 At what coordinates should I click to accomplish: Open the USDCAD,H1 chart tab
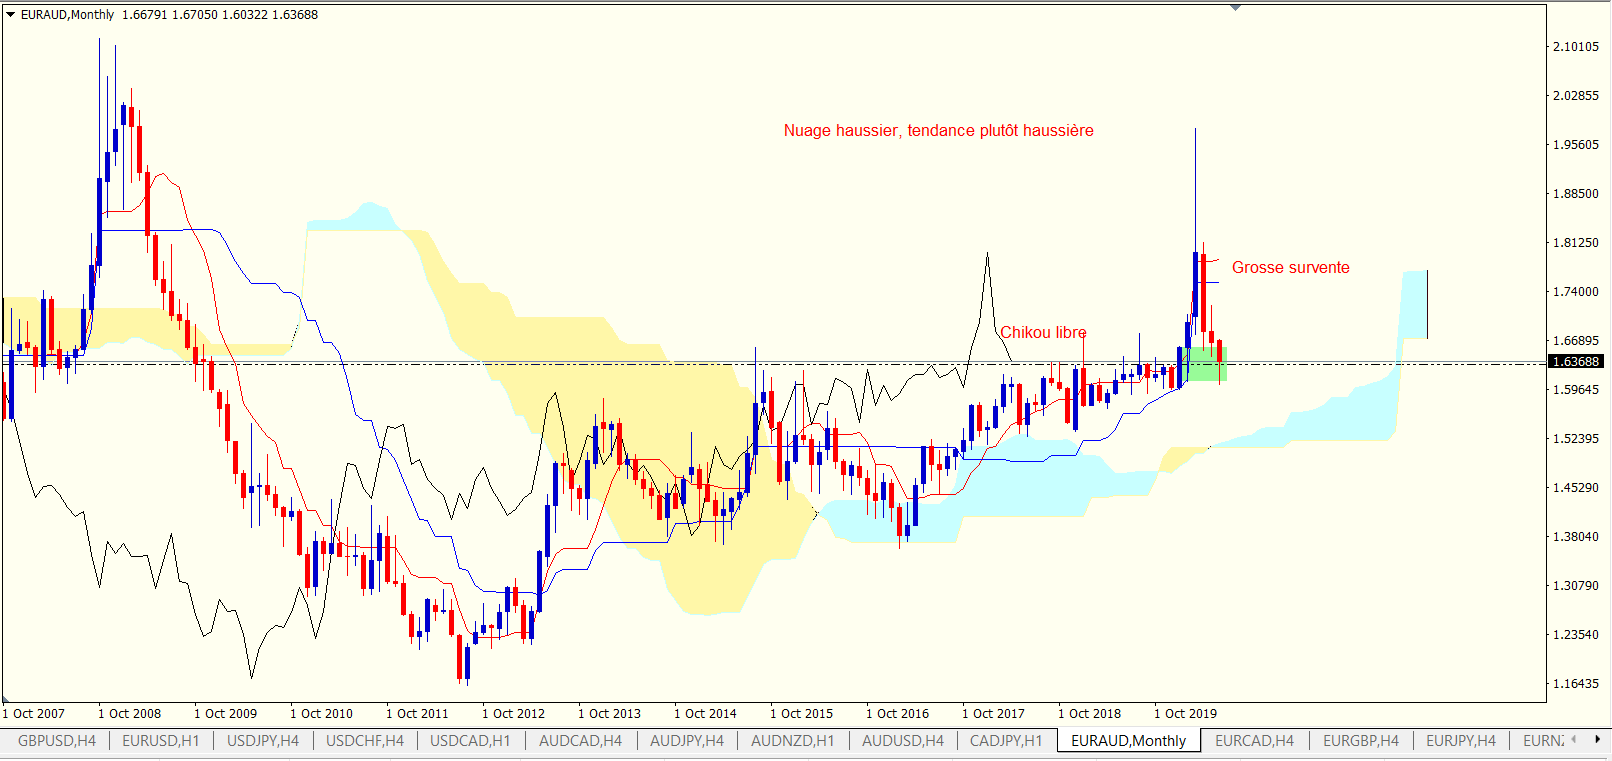click(470, 741)
